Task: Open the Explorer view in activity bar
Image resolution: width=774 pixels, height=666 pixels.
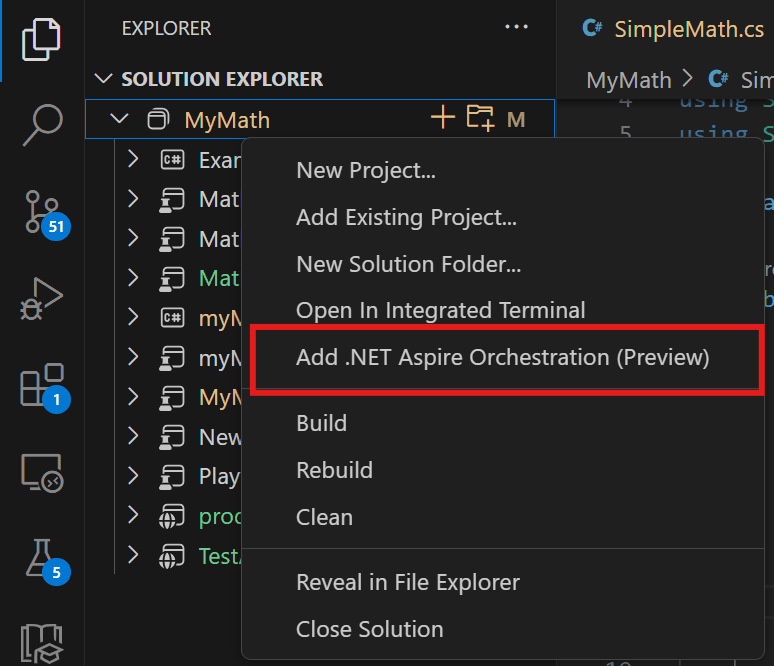Action: tap(41, 39)
